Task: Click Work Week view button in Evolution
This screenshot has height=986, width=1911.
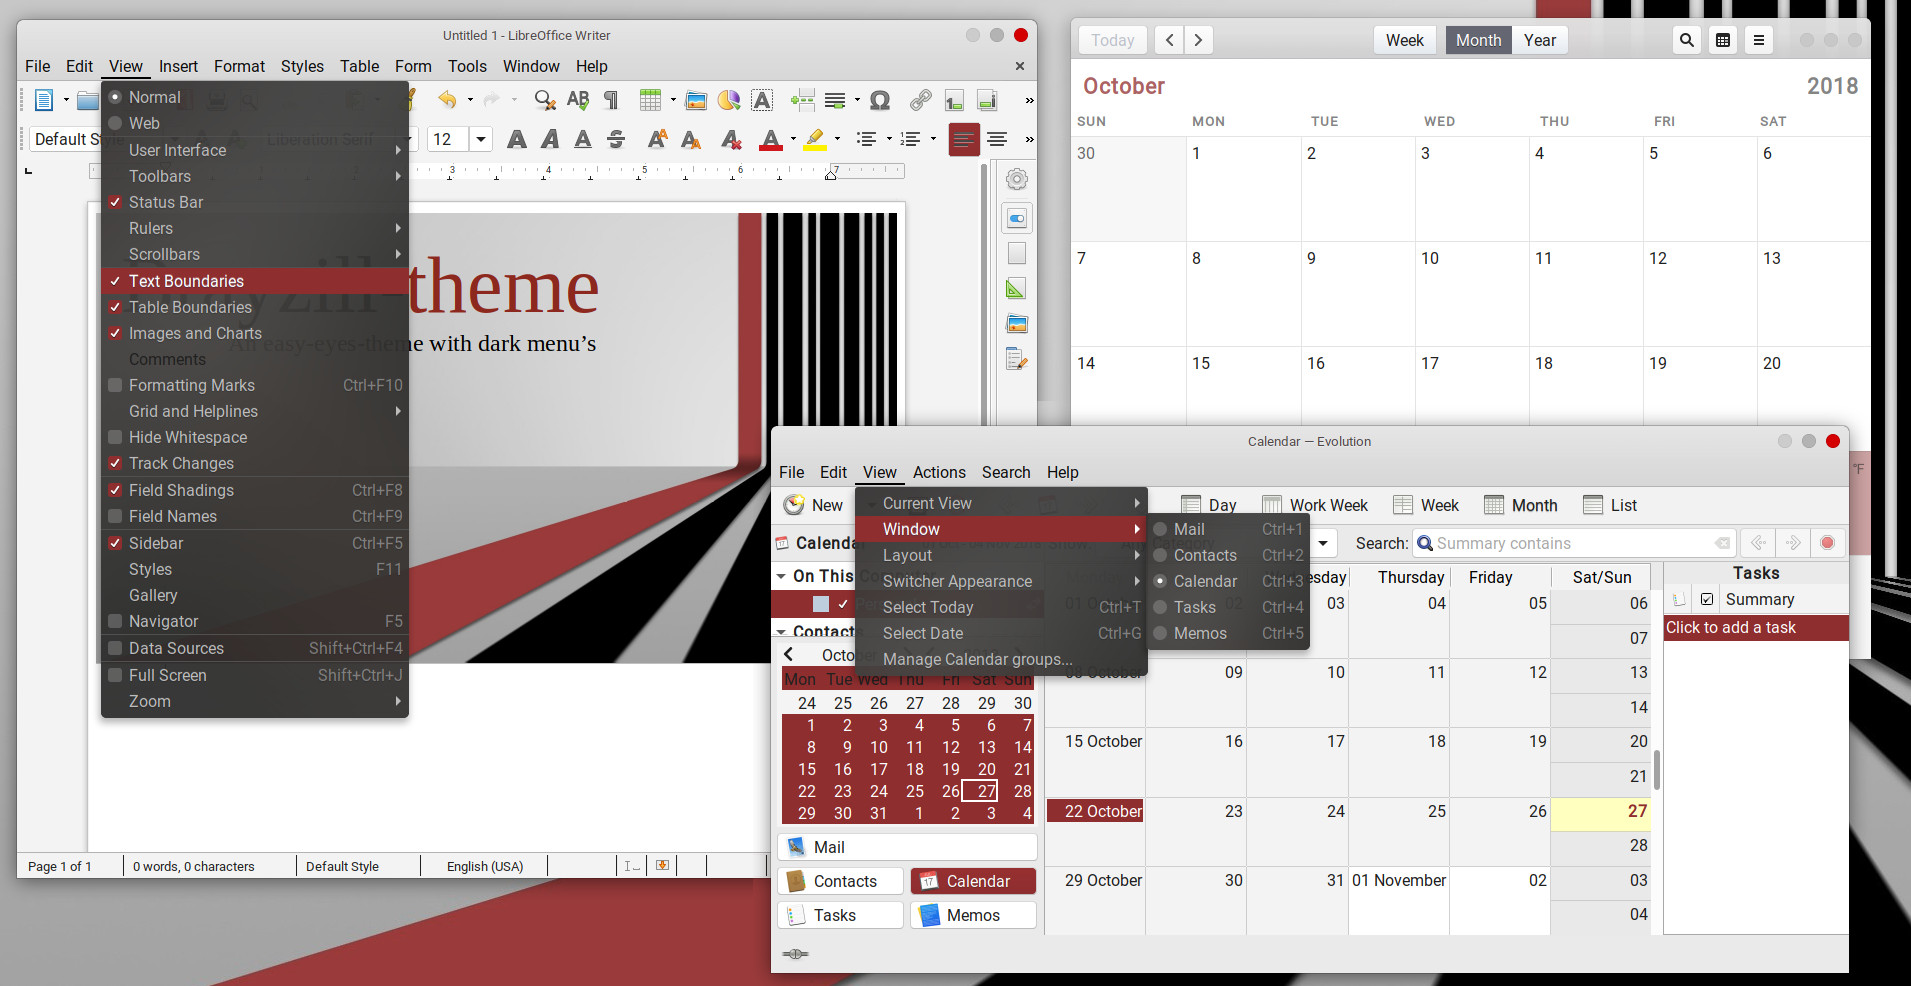Action: click(1315, 505)
